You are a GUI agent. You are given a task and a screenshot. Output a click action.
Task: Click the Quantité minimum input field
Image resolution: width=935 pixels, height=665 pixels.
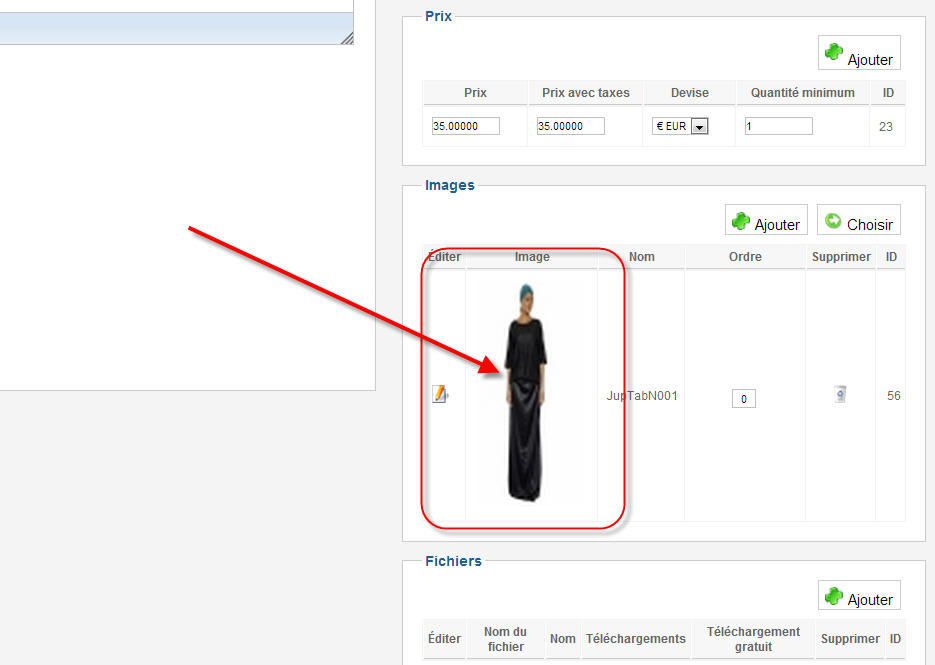point(779,126)
